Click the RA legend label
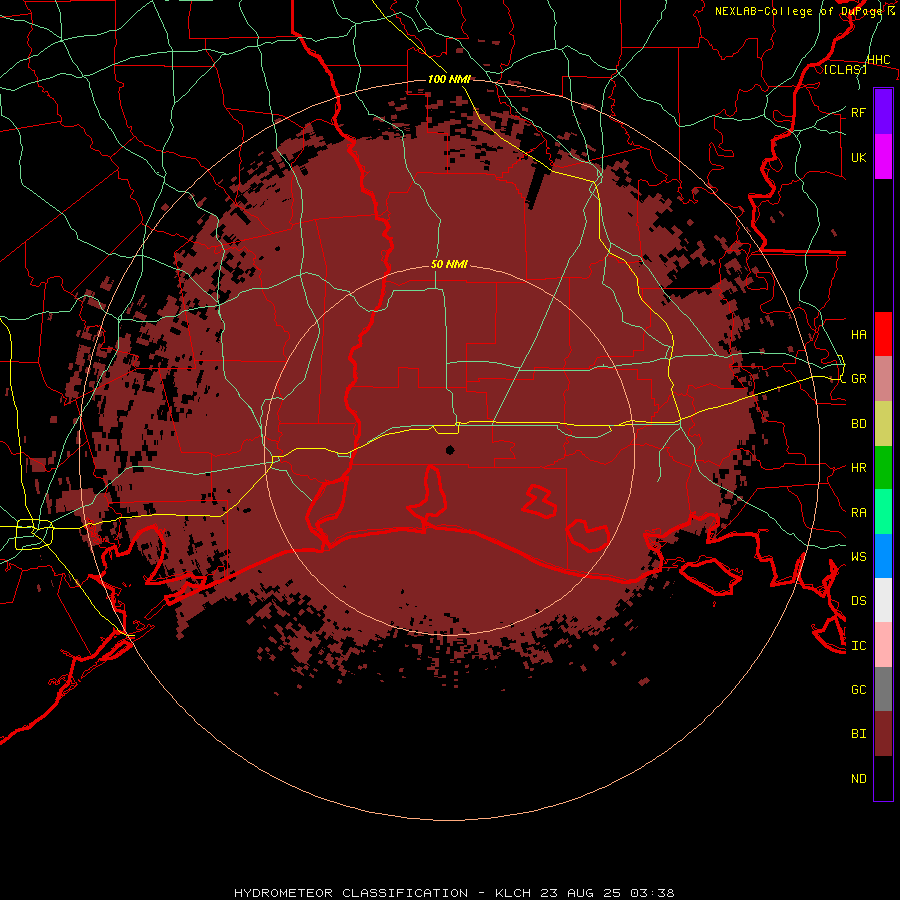The height and width of the screenshot is (900, 900). point(858,513)
